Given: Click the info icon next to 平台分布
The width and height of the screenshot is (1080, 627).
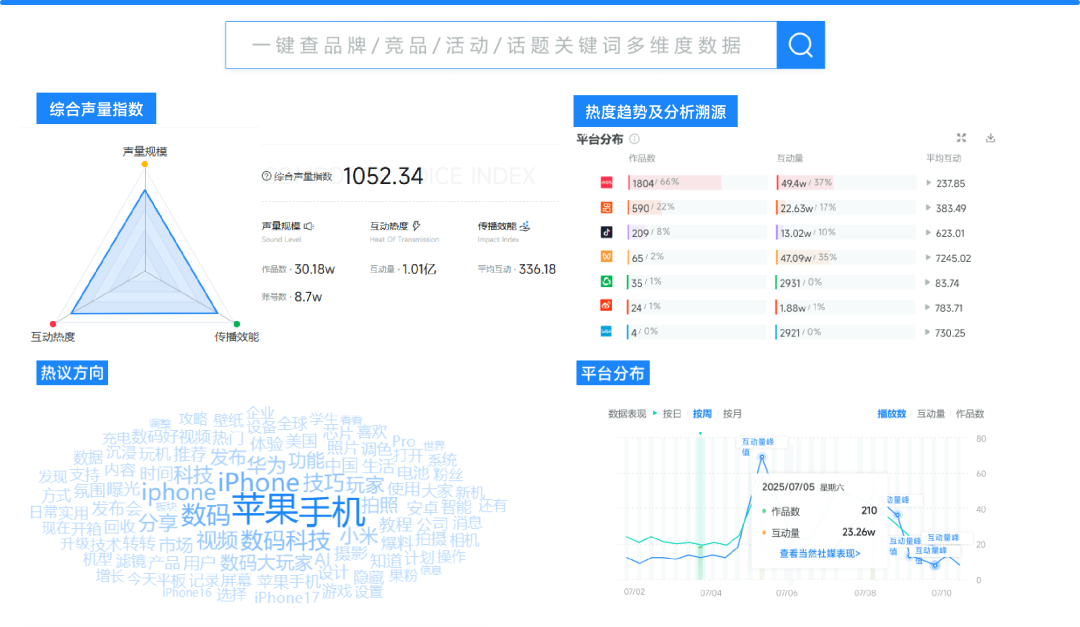Looking at the screenshot, I should 632,138.
